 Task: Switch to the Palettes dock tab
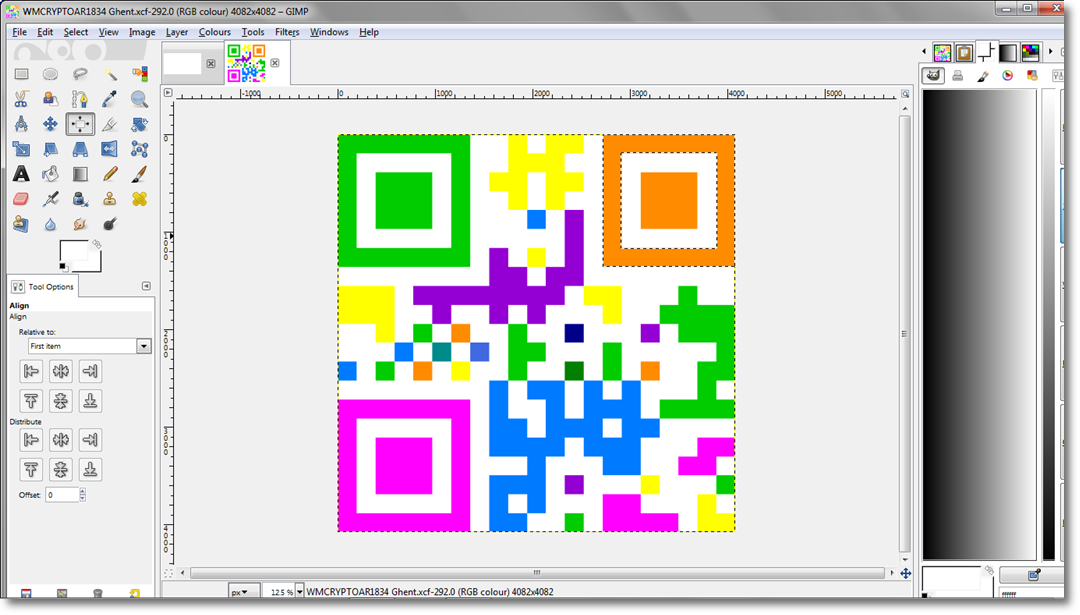pyautogui.click(x=1030, y=52)
